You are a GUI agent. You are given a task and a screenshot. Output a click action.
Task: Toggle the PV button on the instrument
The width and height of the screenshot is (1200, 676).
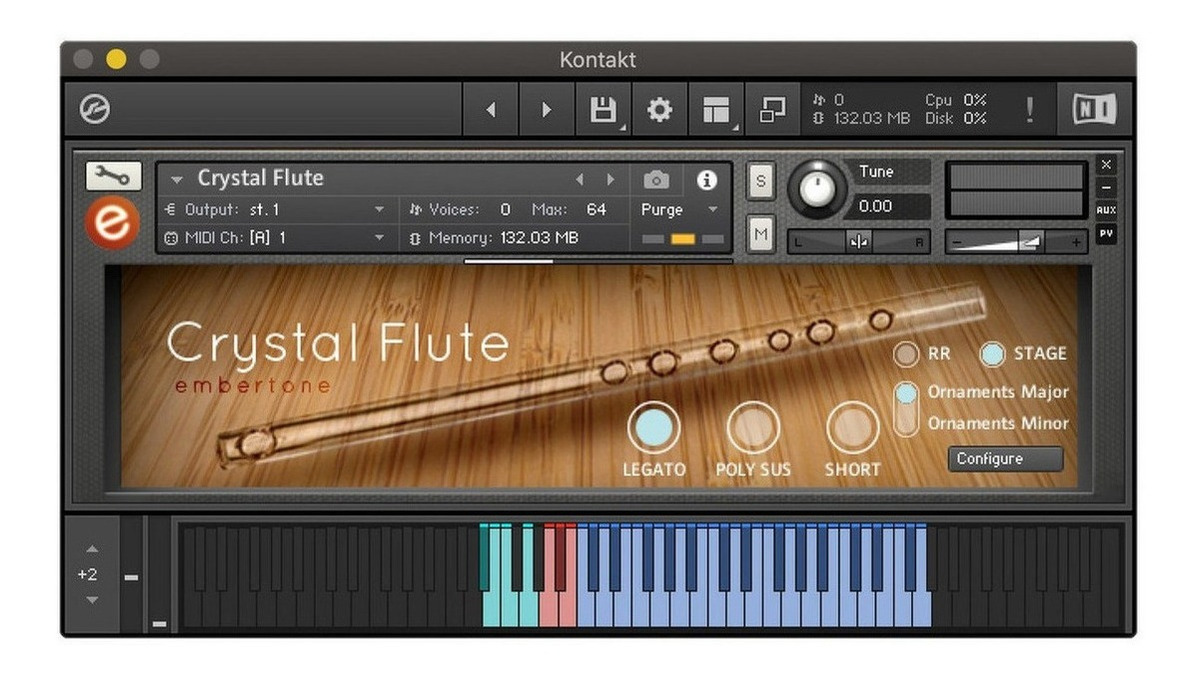coord(1105,234)
